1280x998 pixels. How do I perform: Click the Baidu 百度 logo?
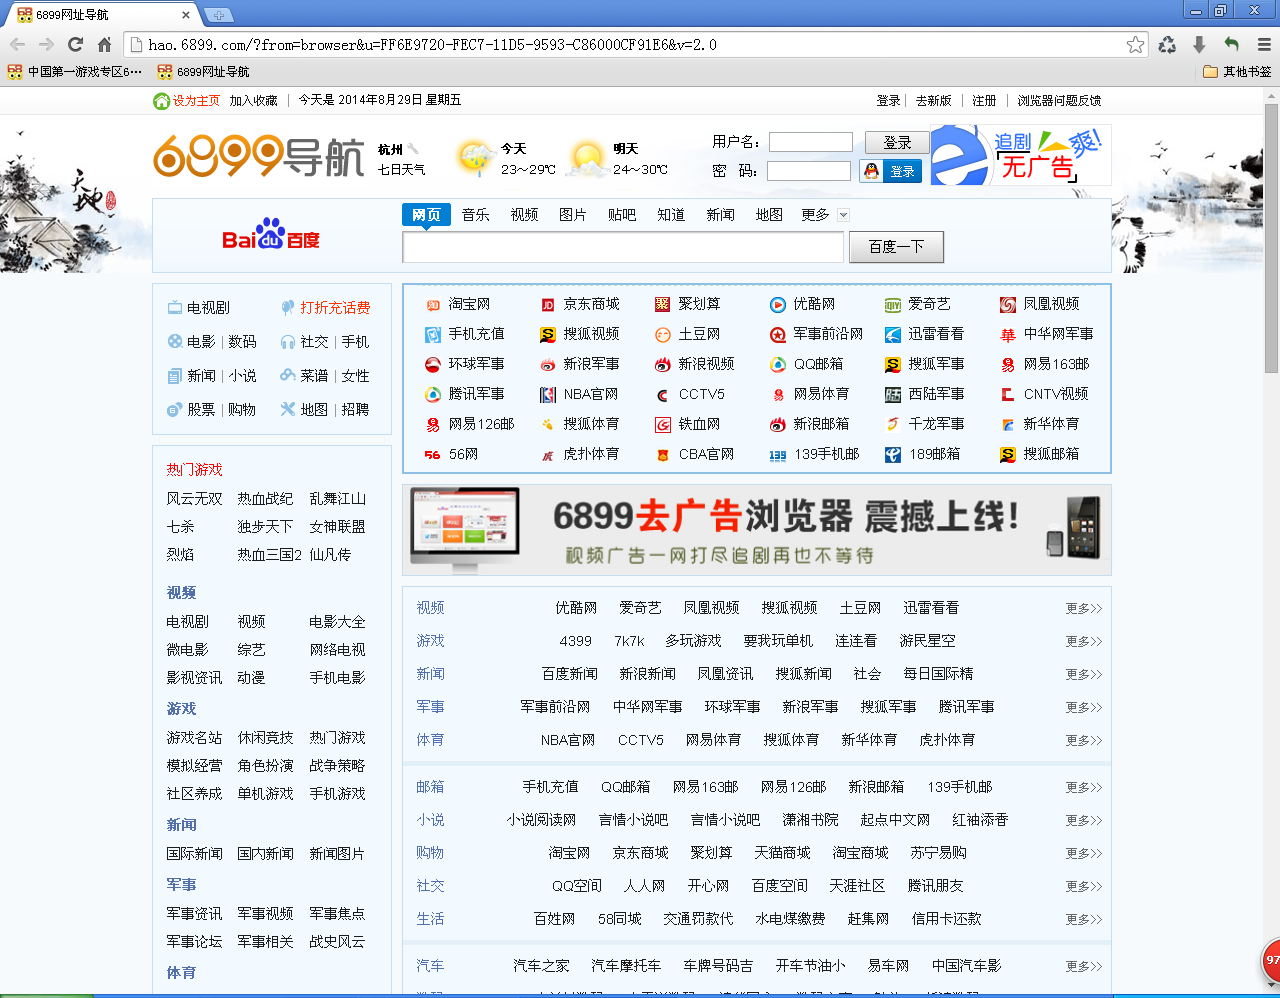pos(271,236)
